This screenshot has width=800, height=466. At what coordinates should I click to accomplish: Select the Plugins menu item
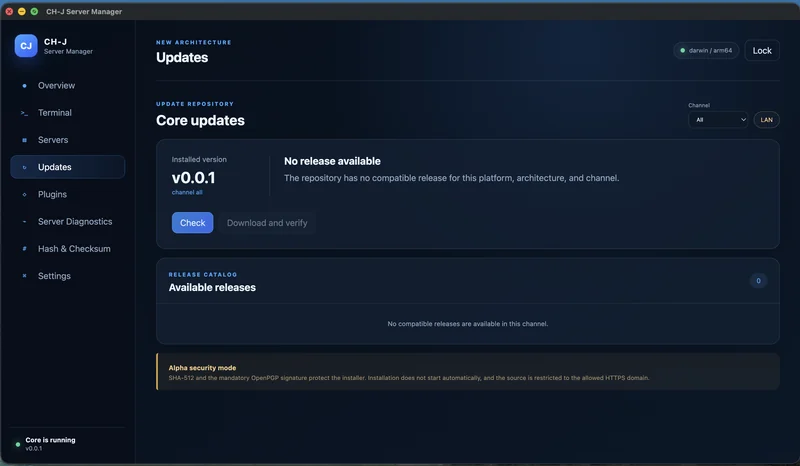click(67, 194)
